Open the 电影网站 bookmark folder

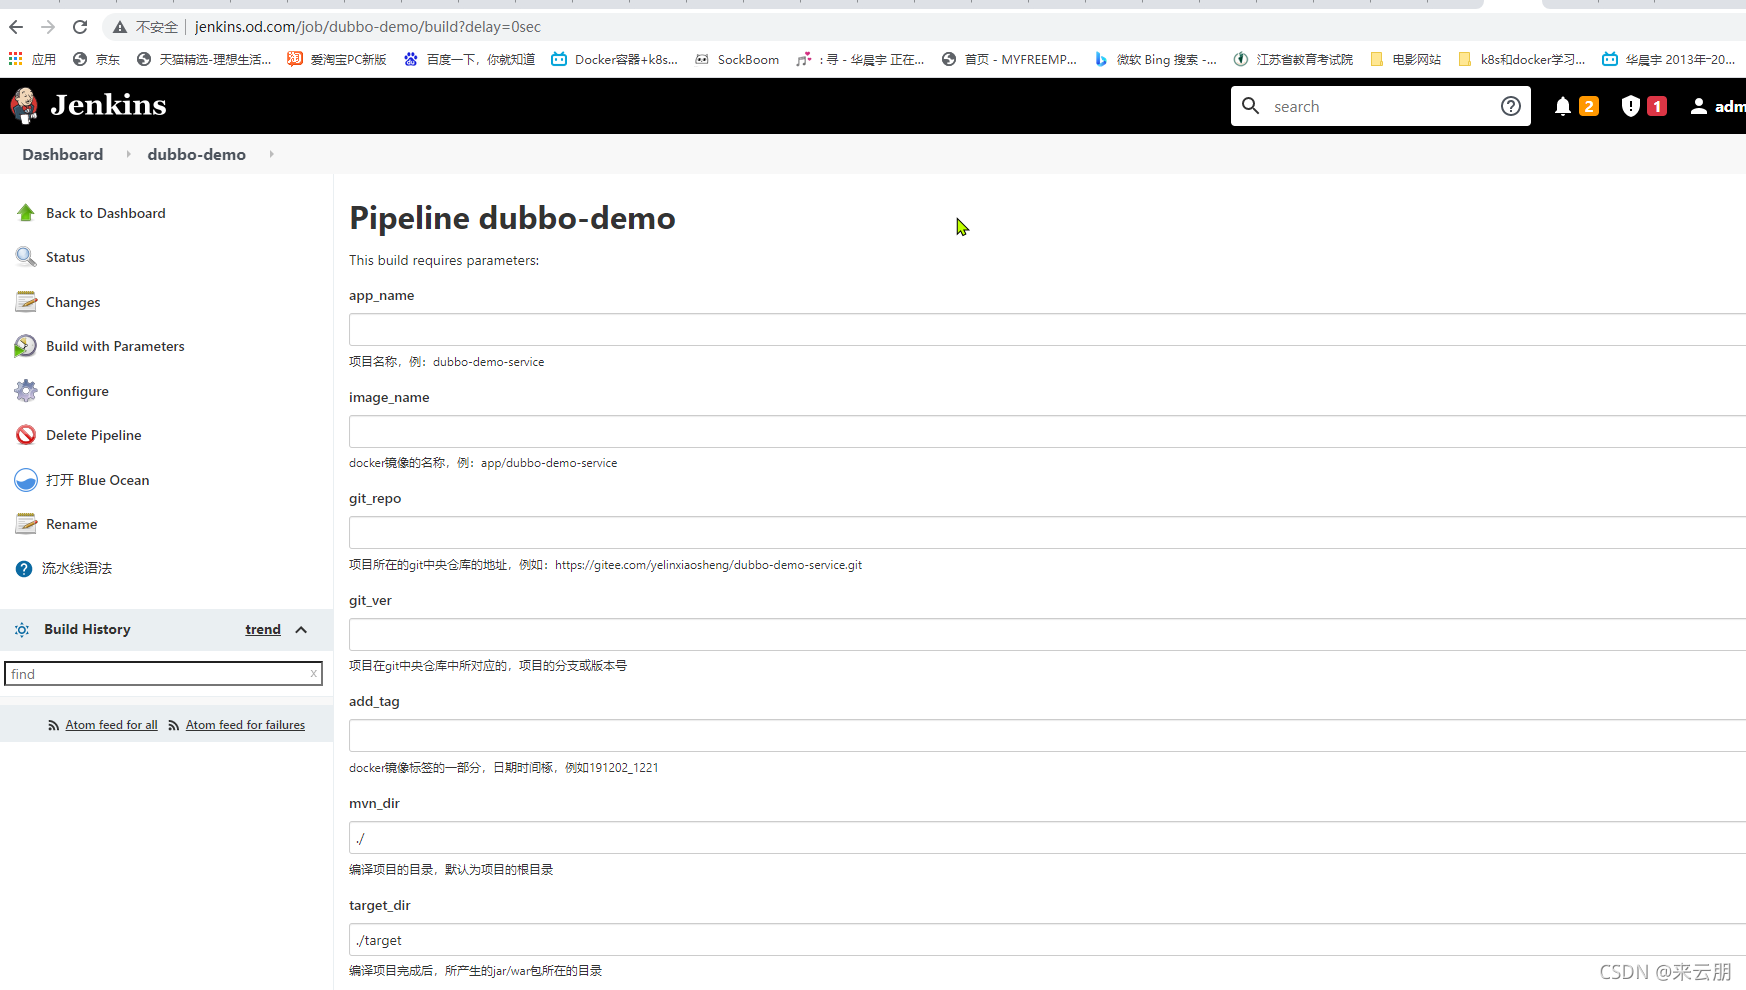pos(1405,59)
